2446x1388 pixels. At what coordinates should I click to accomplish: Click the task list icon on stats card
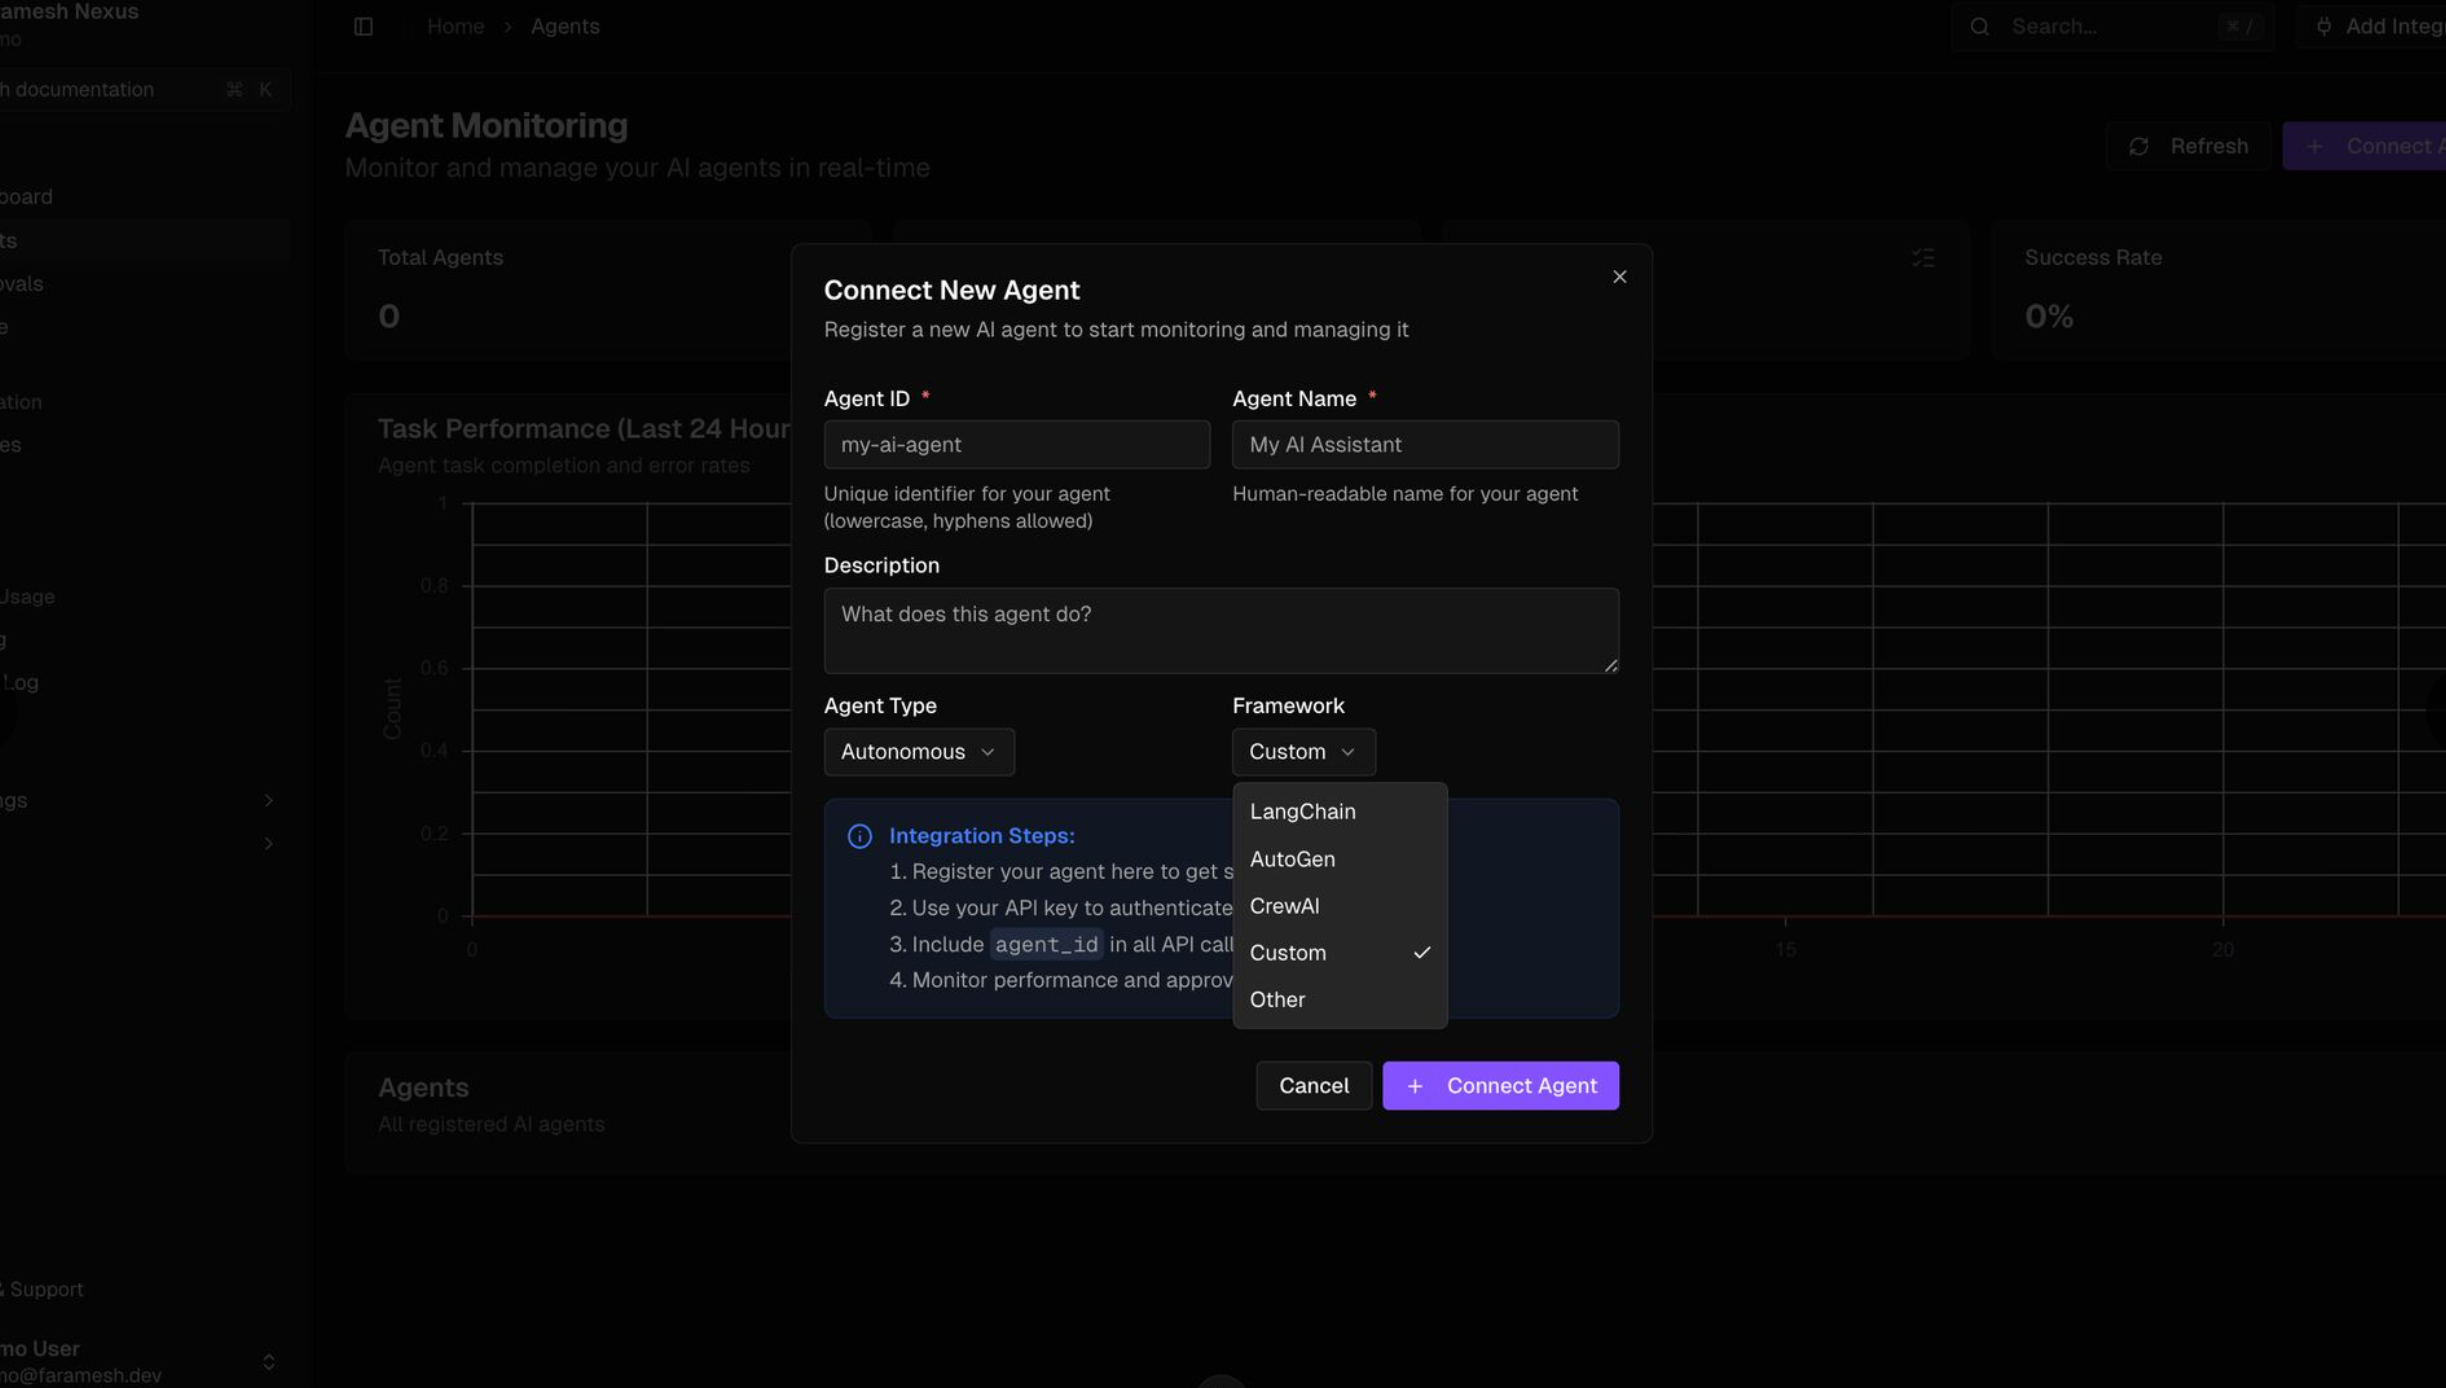(x=1922, y=258)
